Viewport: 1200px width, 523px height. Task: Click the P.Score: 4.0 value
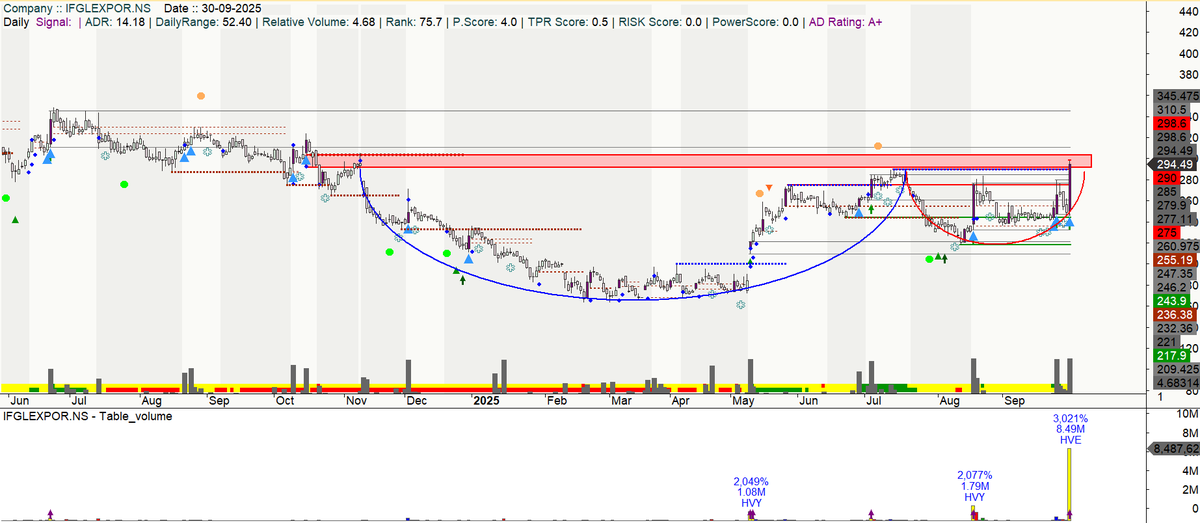(x=487, y=20)
